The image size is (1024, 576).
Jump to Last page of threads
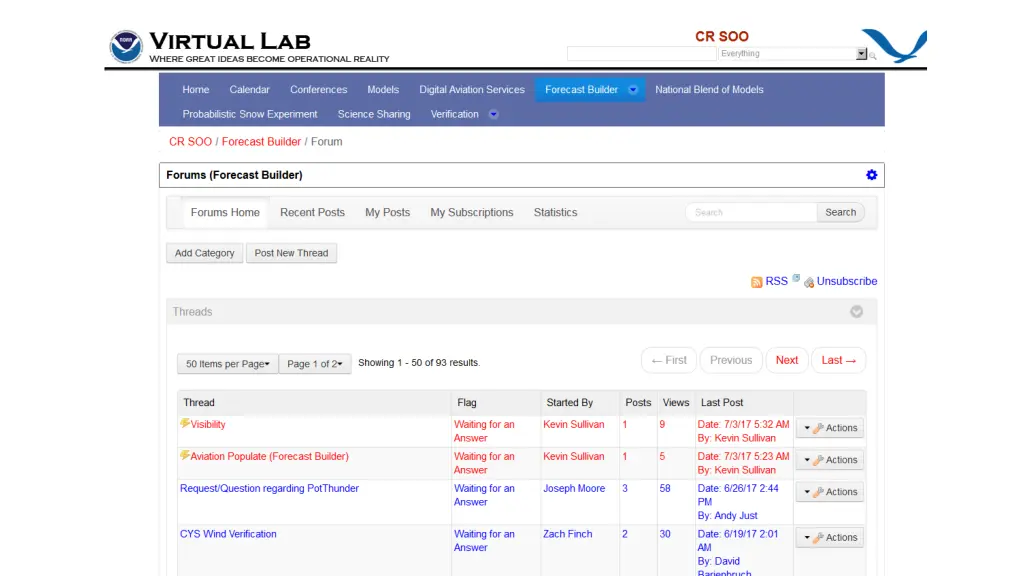pos(839,360)
